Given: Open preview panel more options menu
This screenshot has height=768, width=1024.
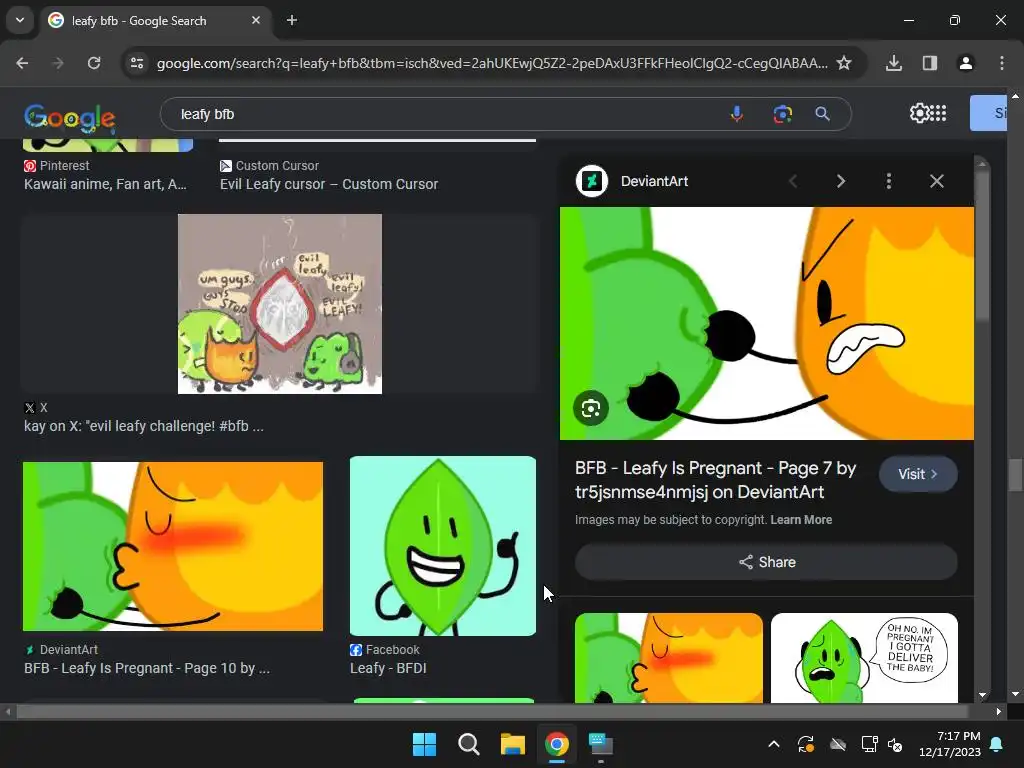Looking at the screenshot, I should coord(888,181).
